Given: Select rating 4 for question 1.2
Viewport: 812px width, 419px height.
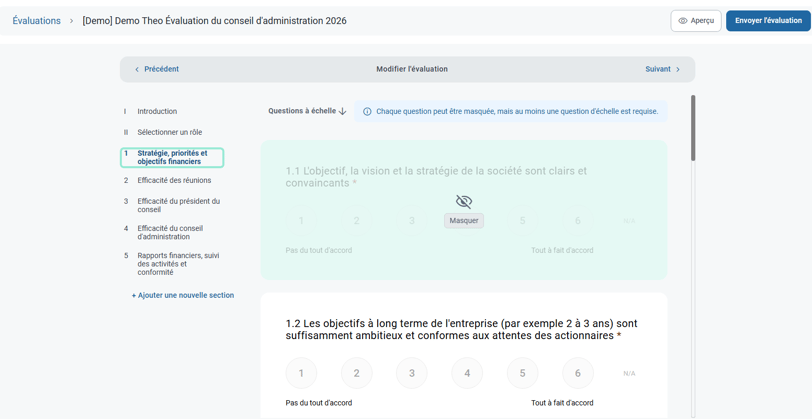Looking at the screenshot, I should tap(467, 373).
